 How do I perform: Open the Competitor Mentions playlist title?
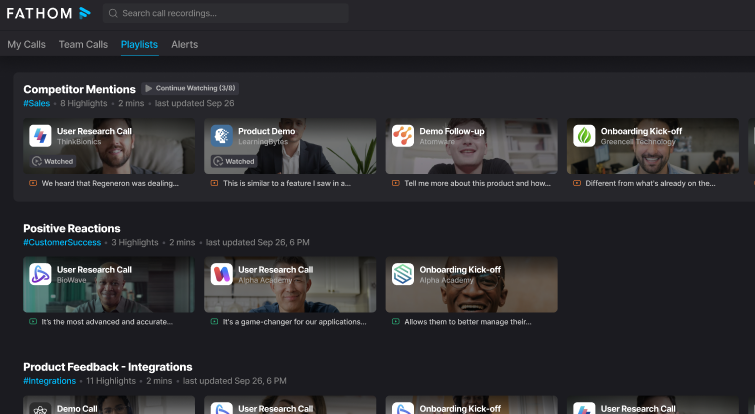click(79, 90)
